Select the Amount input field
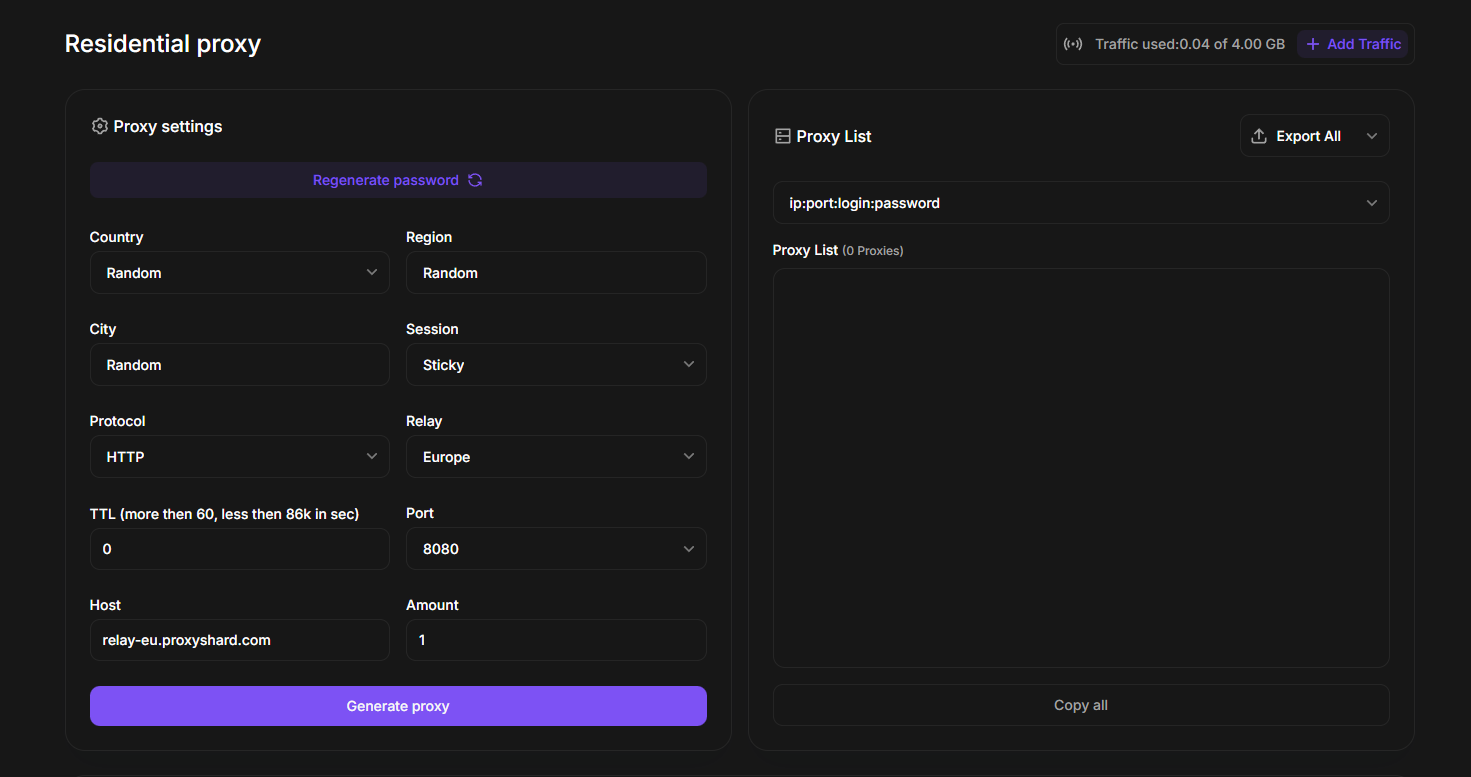1471x777 pixels. pos(556,640)
